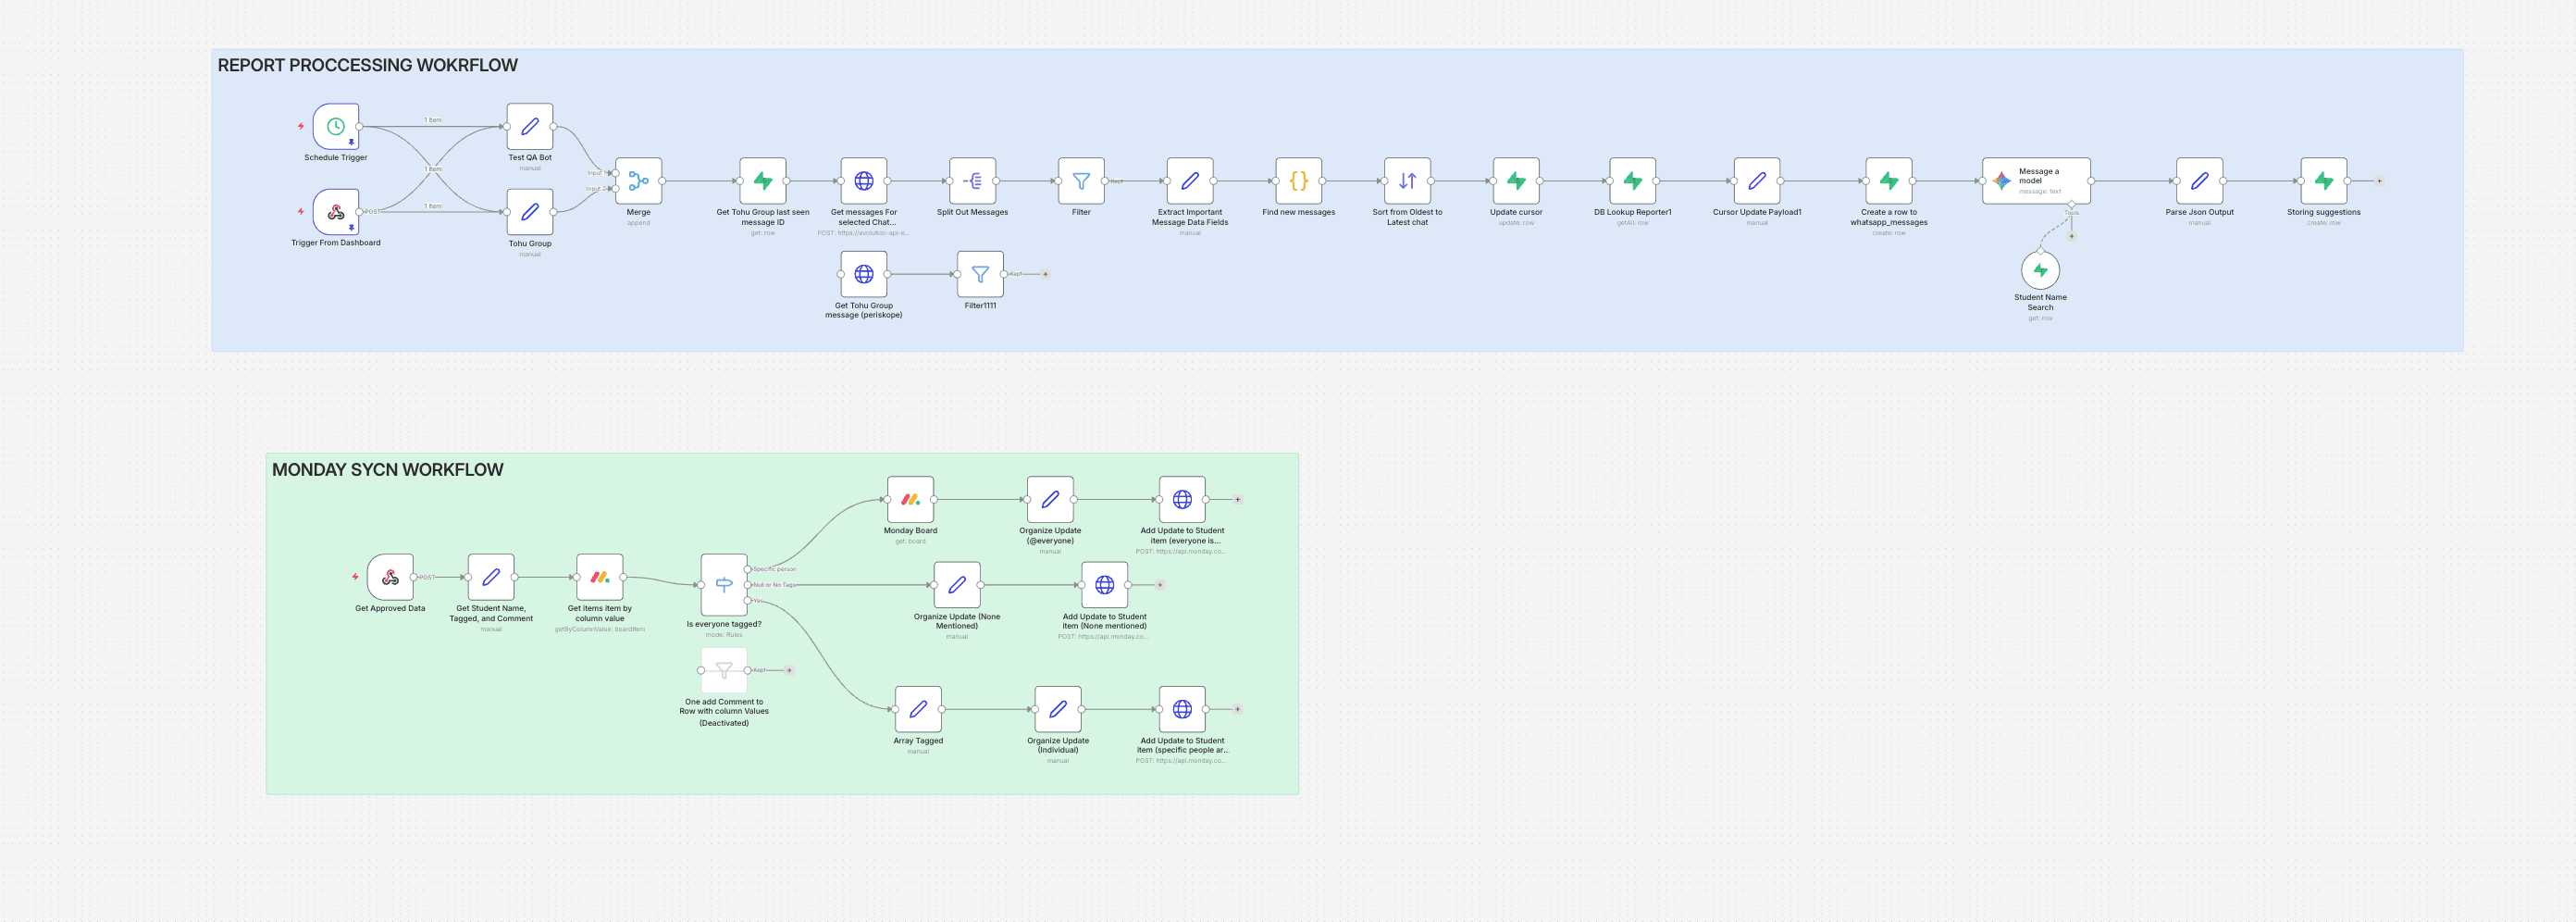Screen dimensions: 2576x922
Task: Click the Array Tagged edit node
Action: (918, 709)
